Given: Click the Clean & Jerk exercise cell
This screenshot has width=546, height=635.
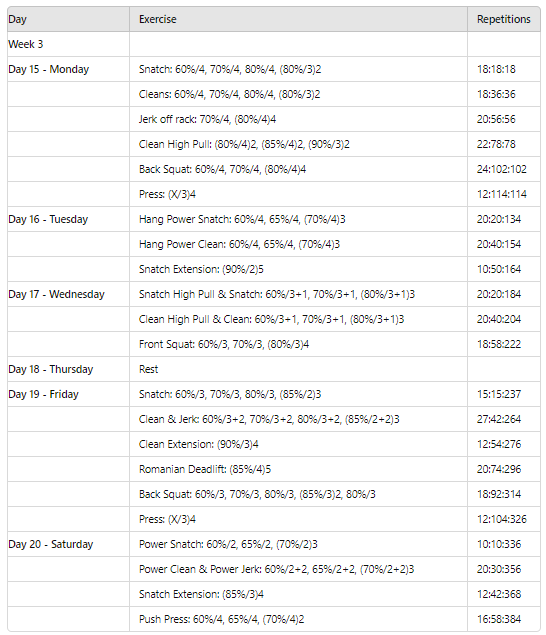Looking at the screenshot, I should (299, 419).
